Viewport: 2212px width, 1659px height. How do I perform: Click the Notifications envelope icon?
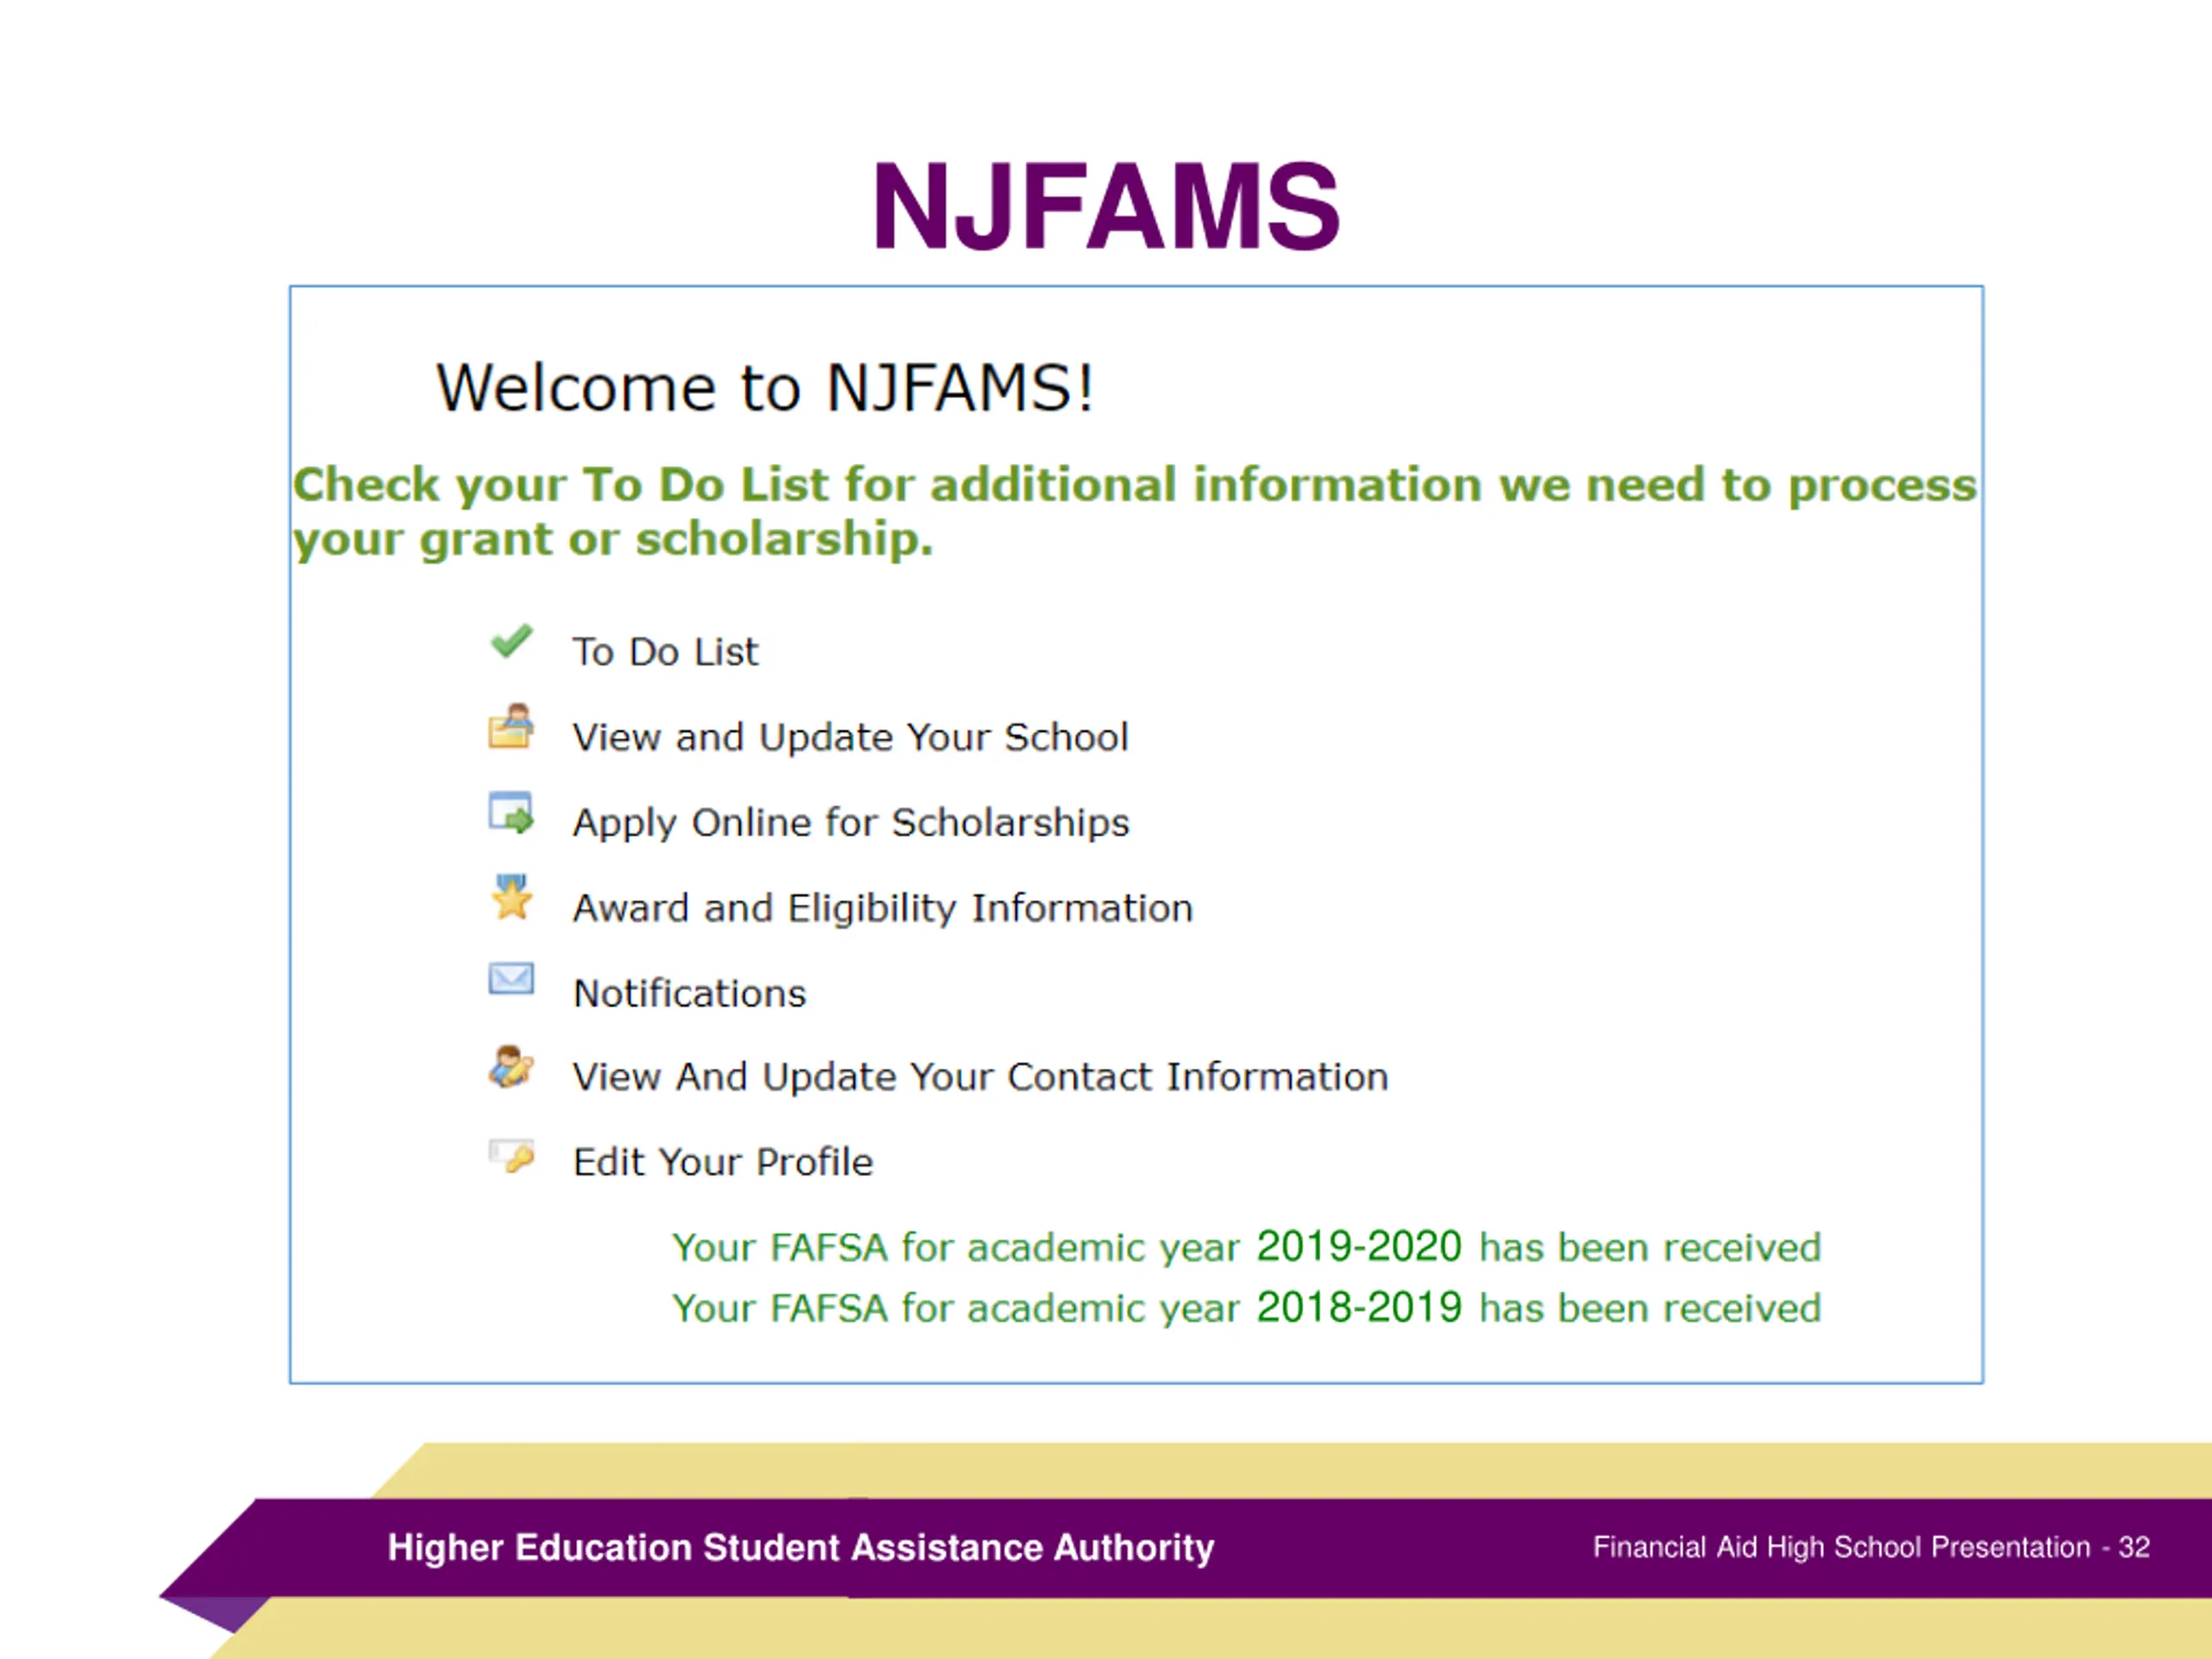(x=511, y=978)
